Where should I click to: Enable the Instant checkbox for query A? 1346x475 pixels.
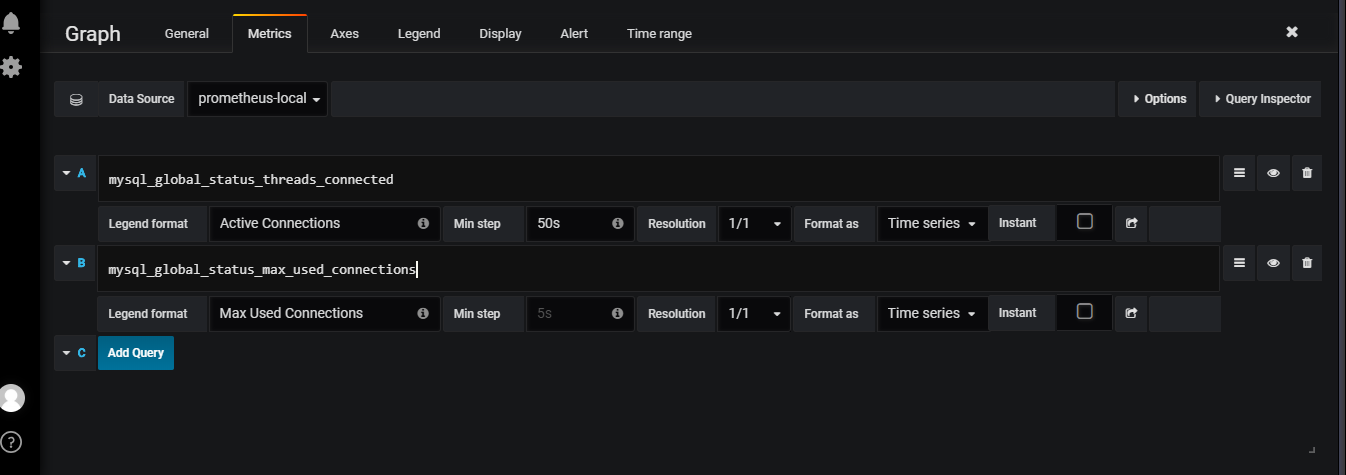tap(1084, 222)
